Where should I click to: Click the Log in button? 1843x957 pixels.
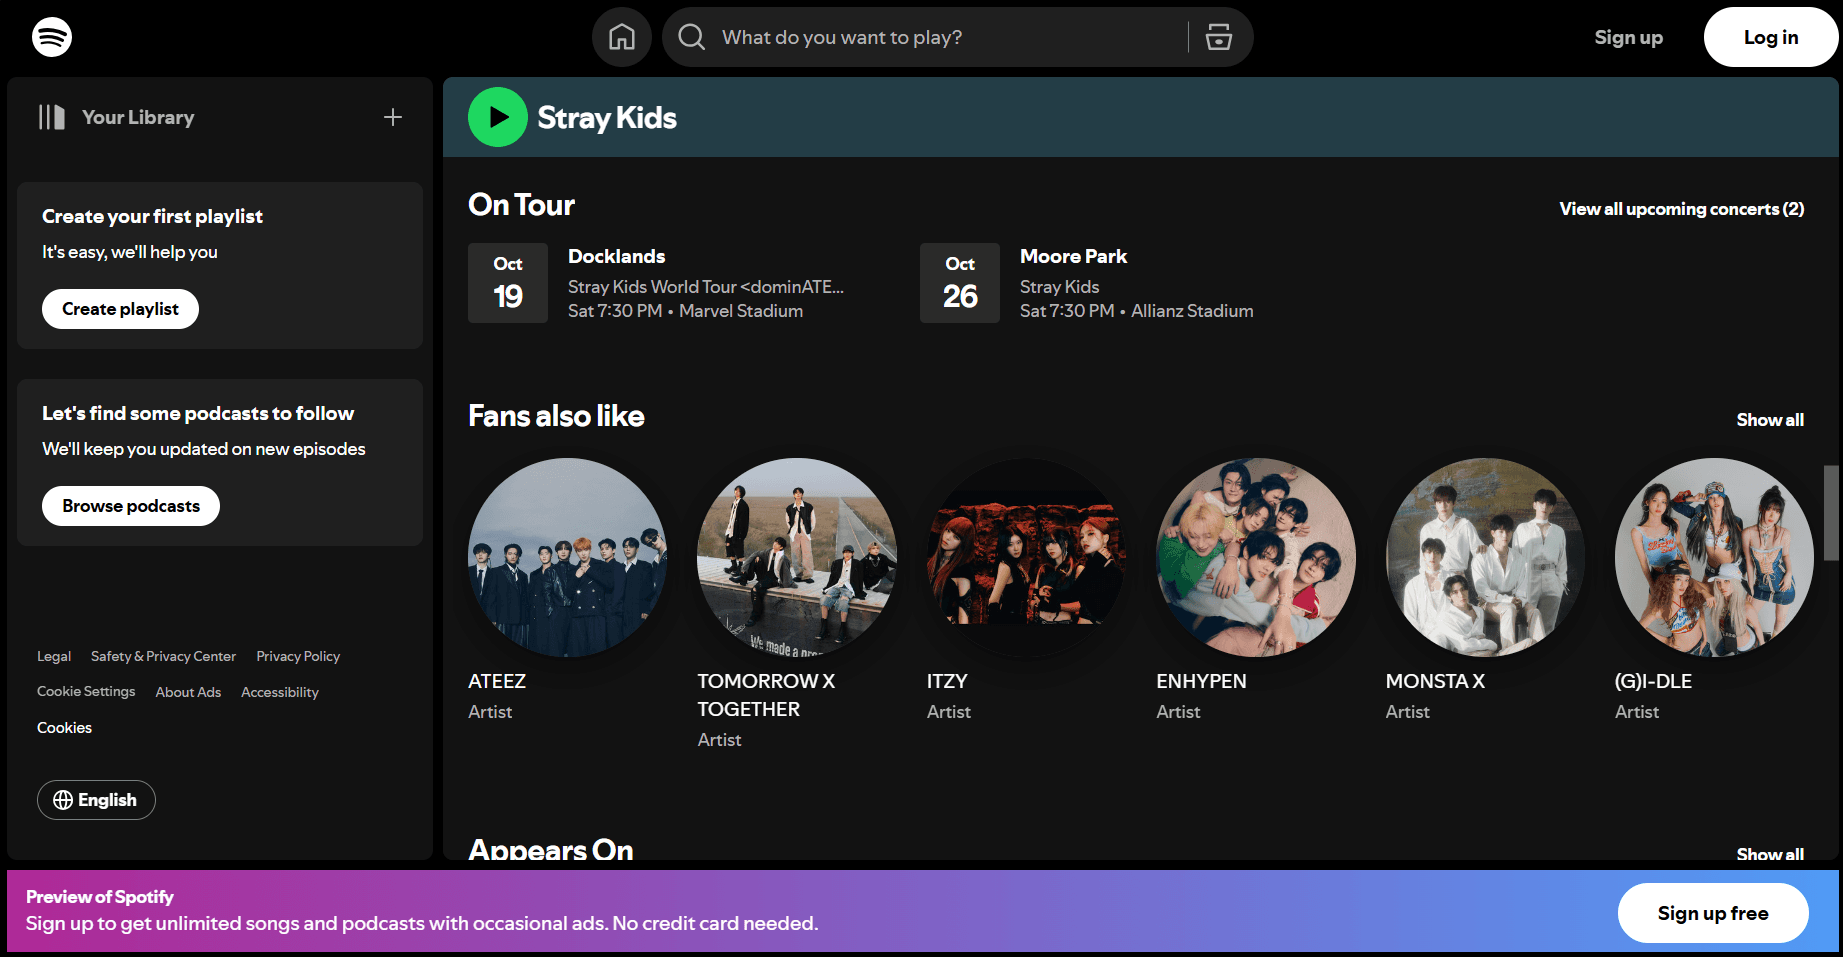click(1771, 37)
